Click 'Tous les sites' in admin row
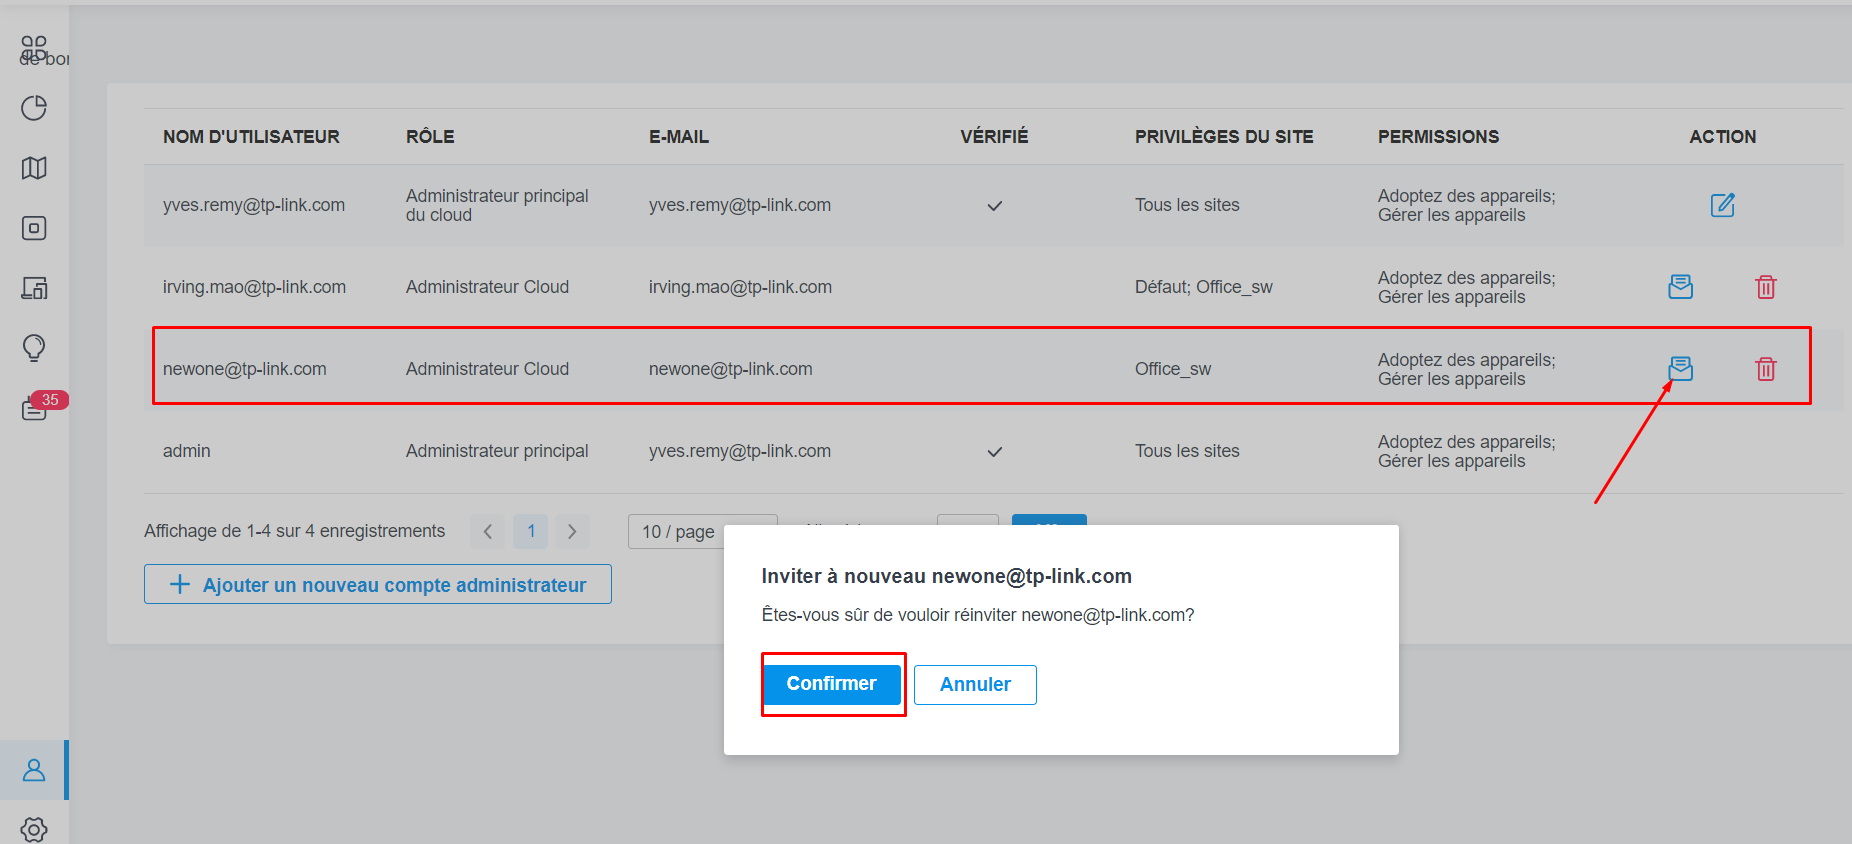 1187,451
